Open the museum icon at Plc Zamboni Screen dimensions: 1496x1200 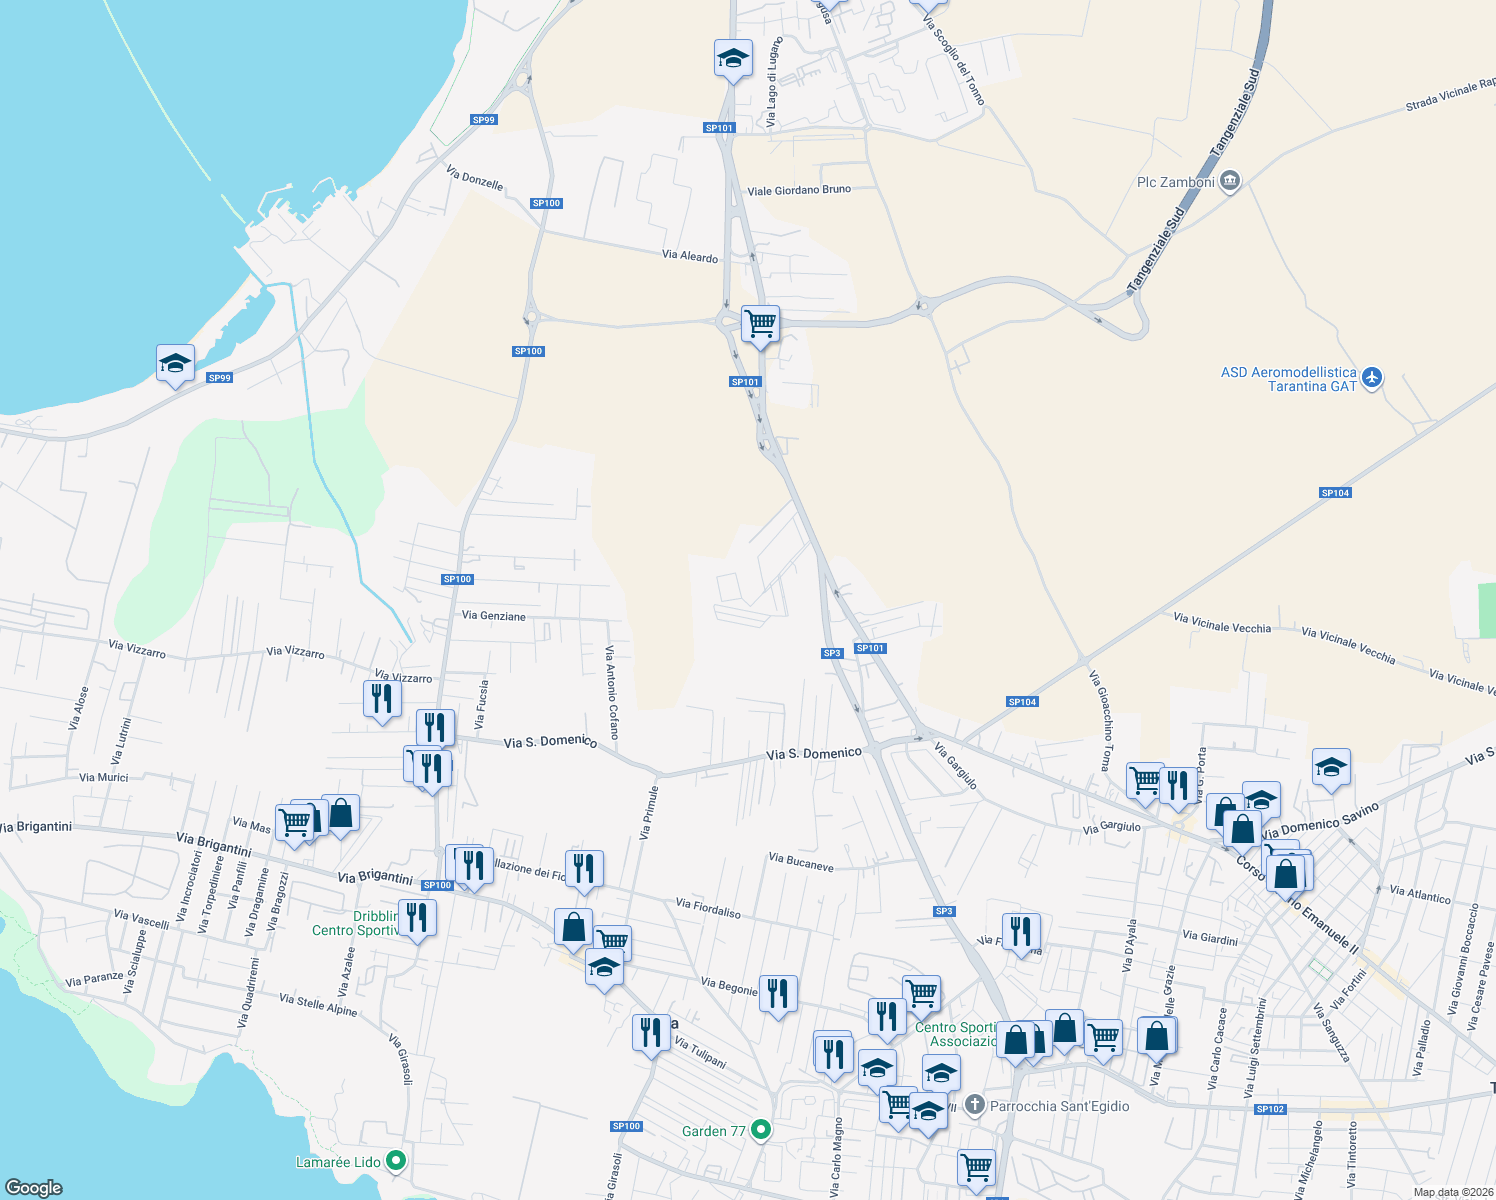pyautogui.click(x=1229, y=181)
